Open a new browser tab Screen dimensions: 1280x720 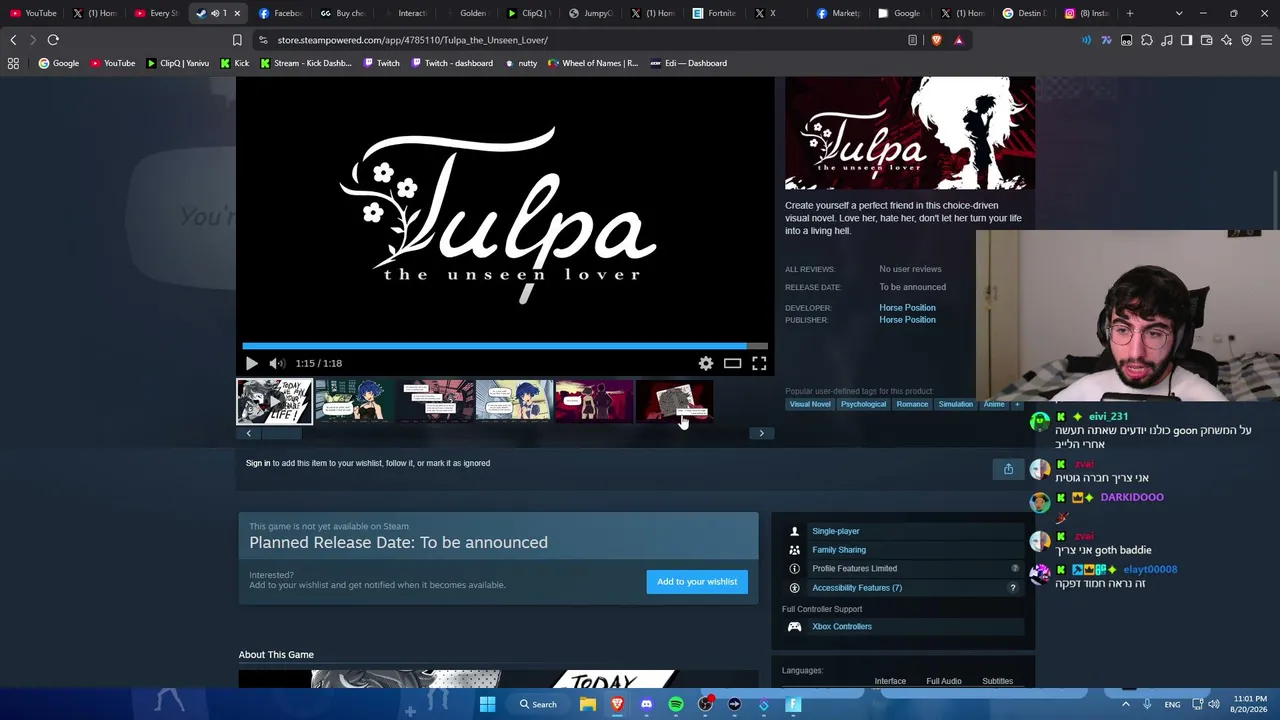click(x=1130, y=13)
